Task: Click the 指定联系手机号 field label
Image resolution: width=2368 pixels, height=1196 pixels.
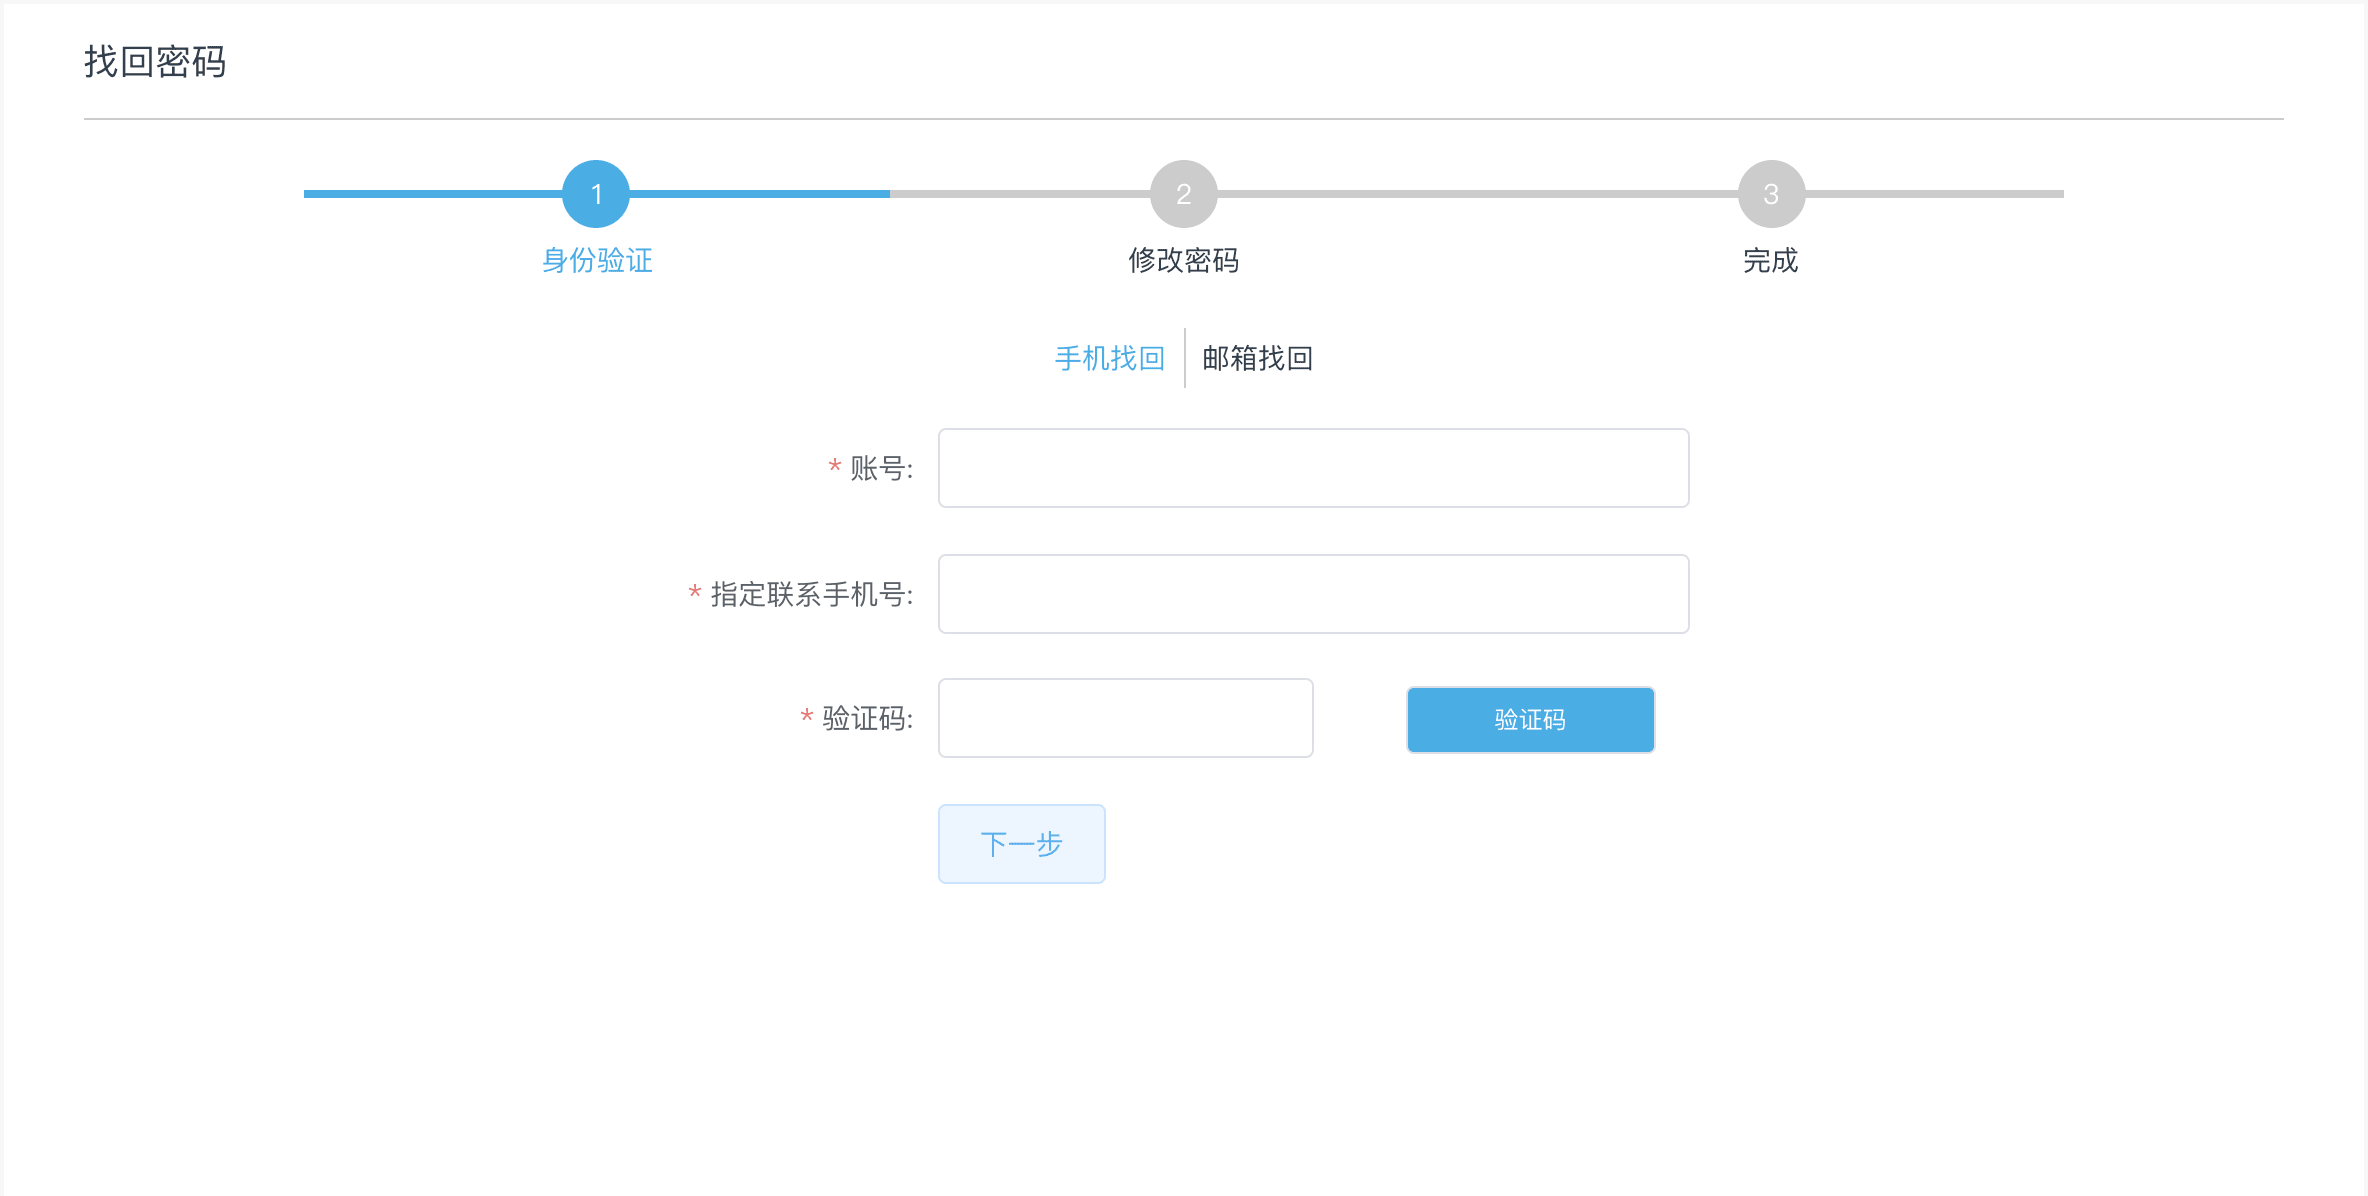Action: coord(810,594)
